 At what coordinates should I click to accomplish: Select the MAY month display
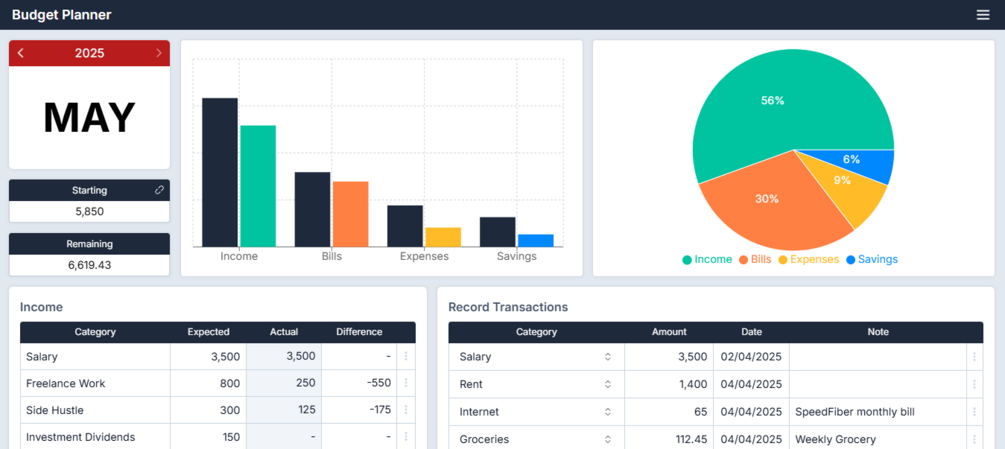(x=89, y=118)
